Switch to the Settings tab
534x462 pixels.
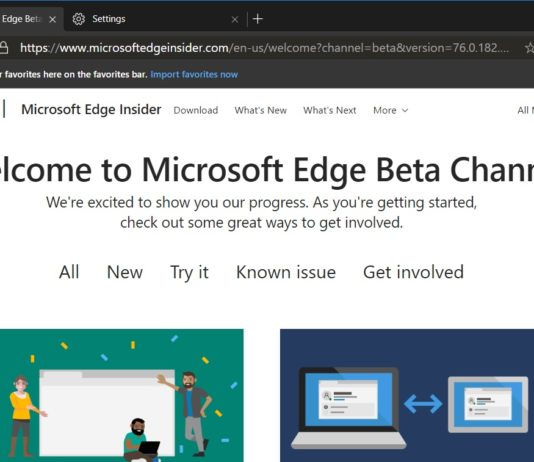click(155, 19)
